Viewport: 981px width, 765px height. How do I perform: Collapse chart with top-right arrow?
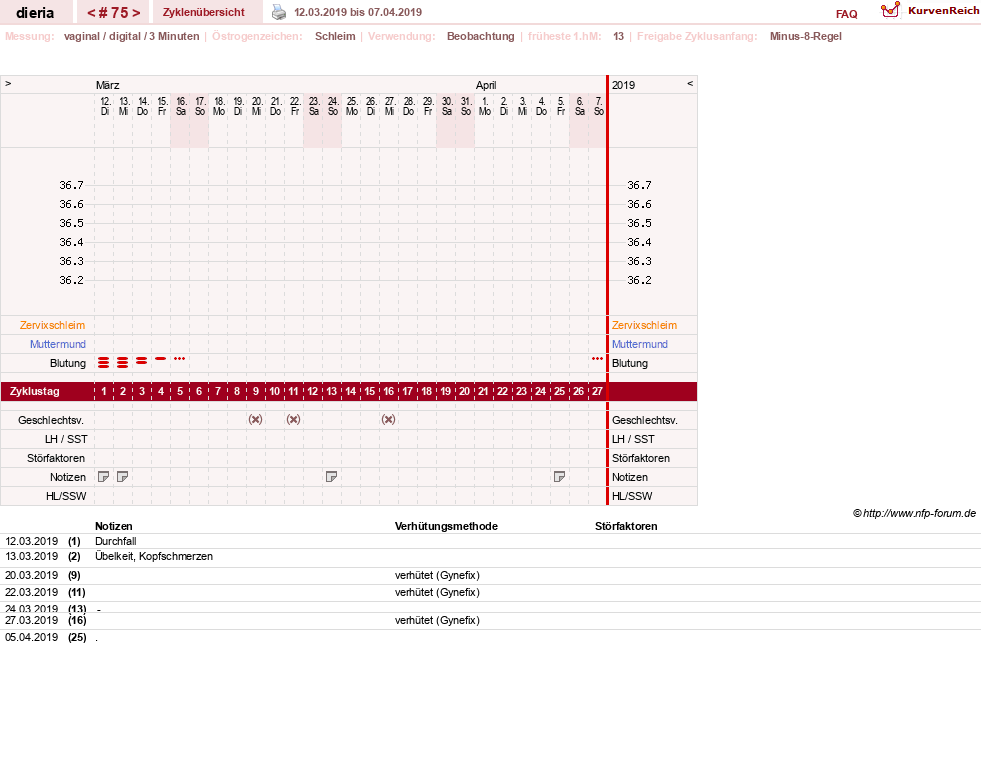(x=690, y=84)
